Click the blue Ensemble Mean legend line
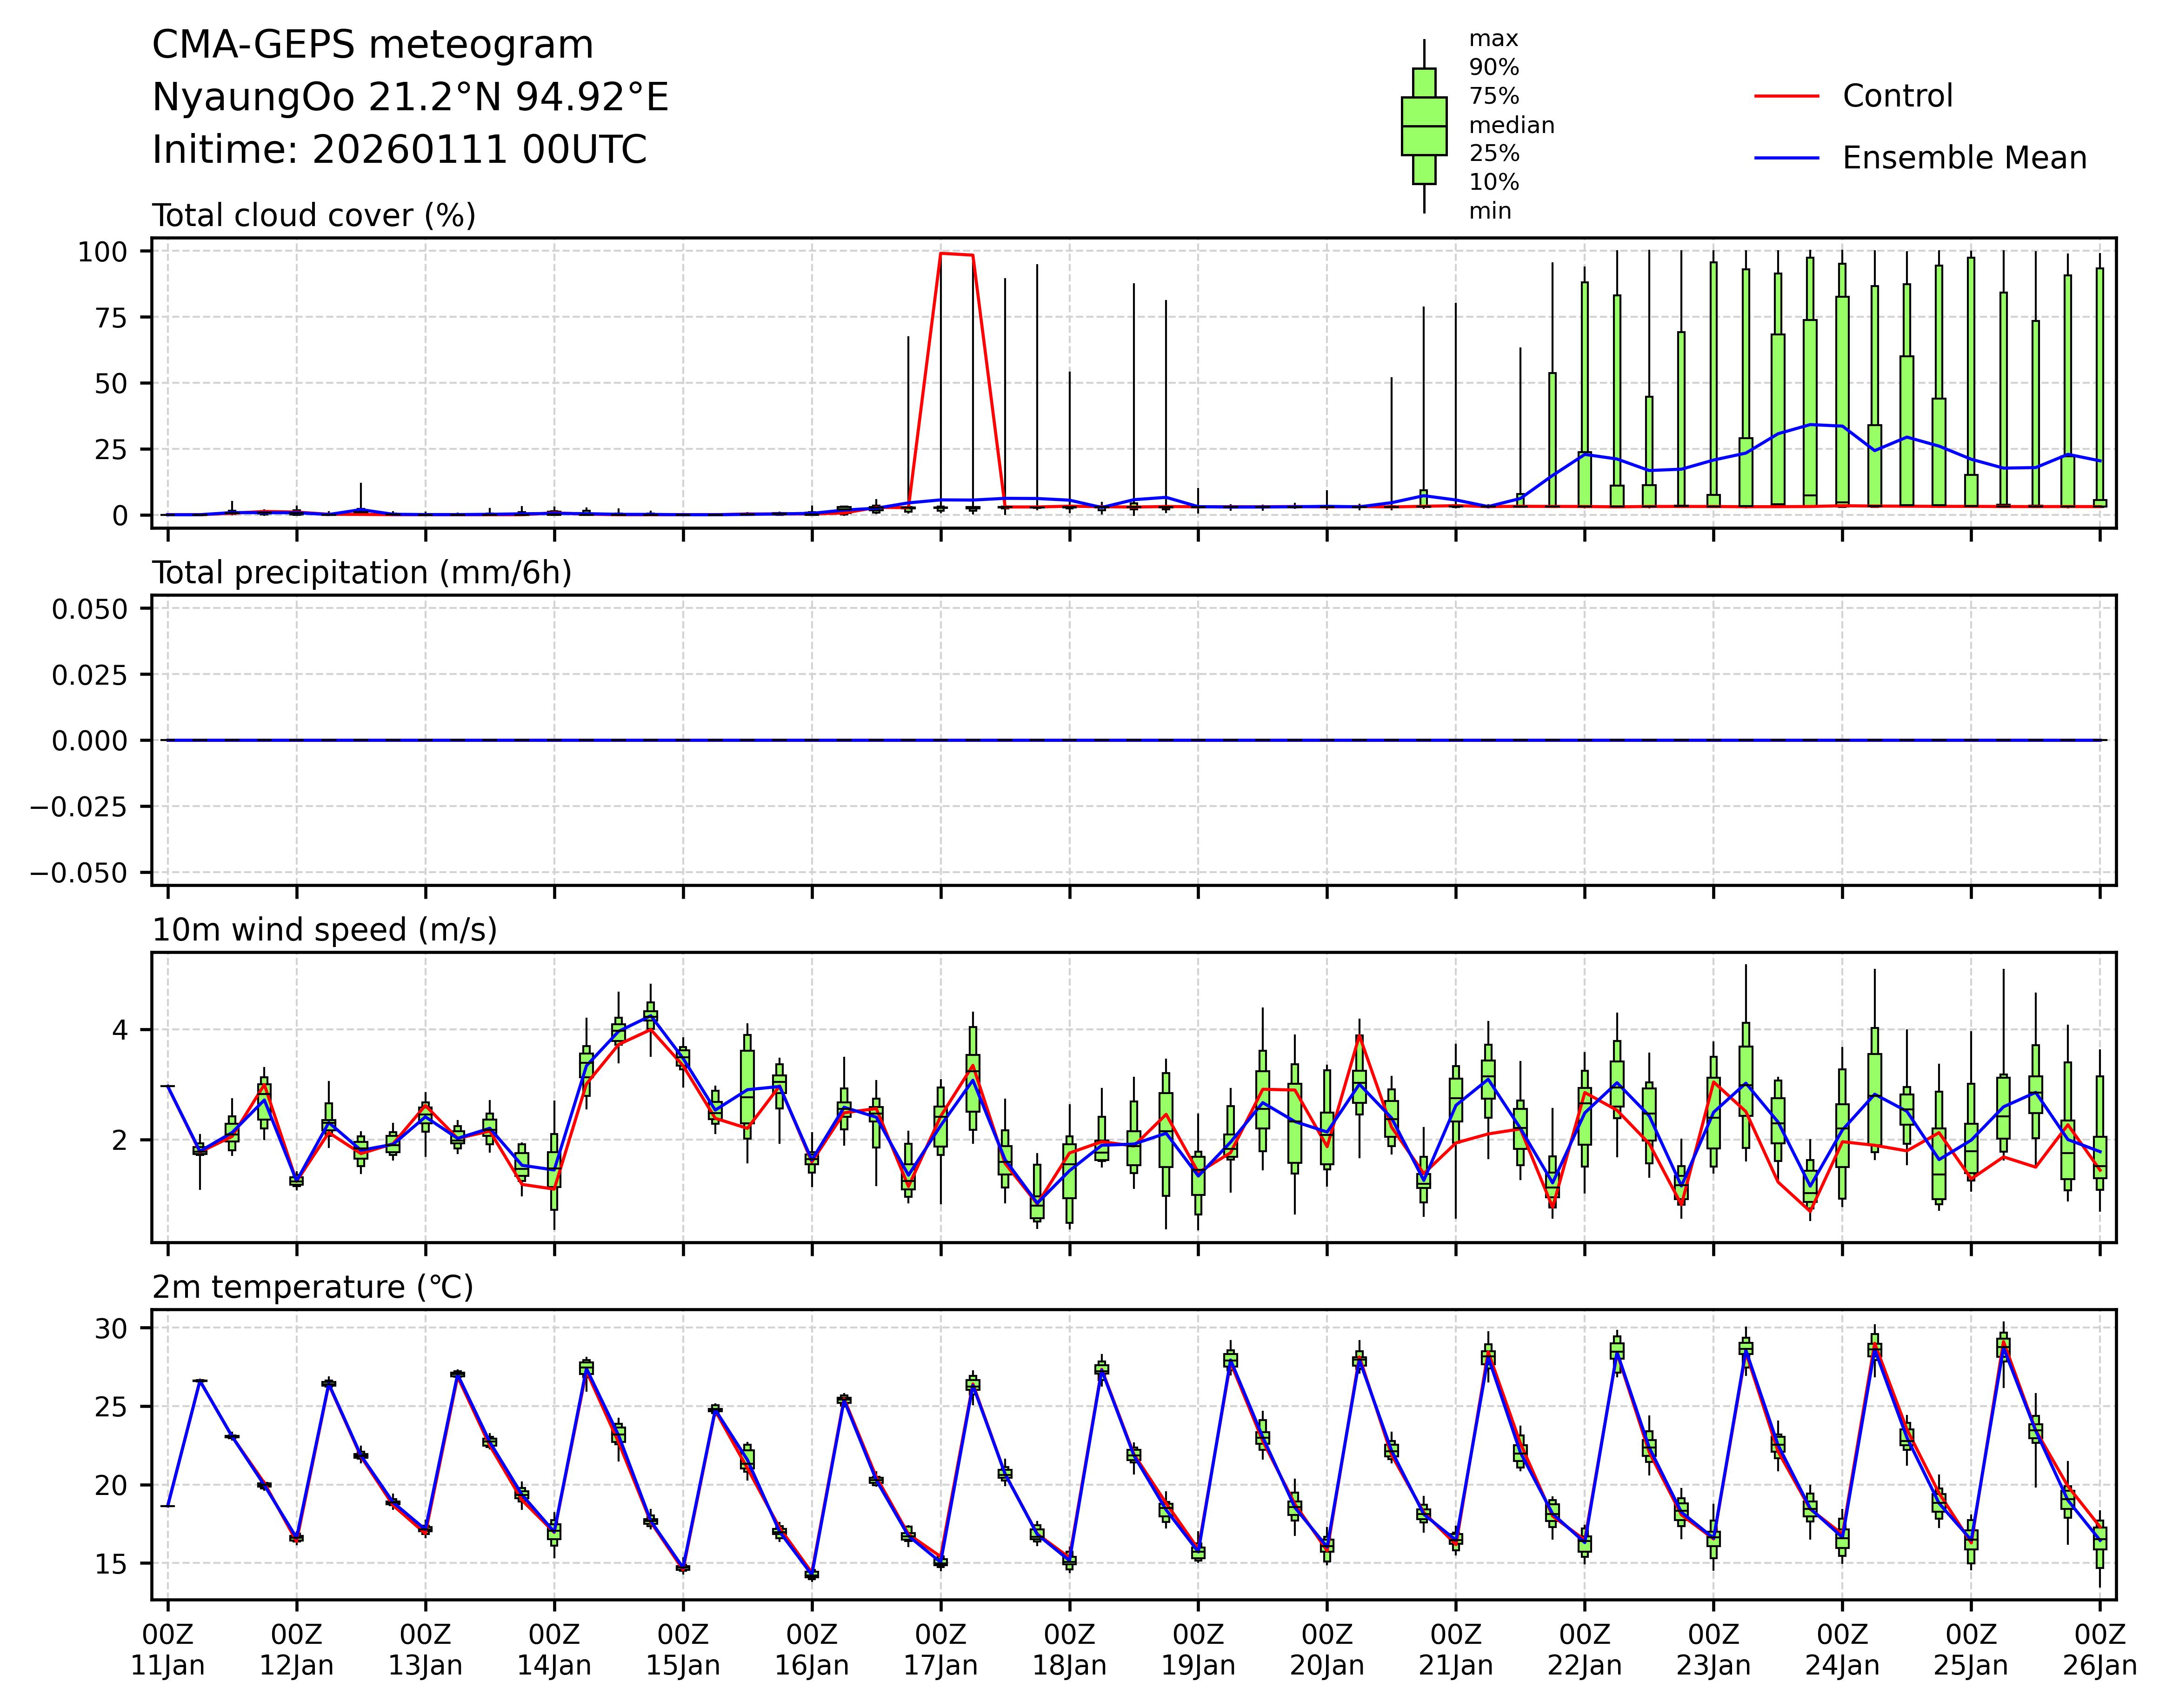The width and height of the screenshot is (2166, 1708). (1786, 158)
